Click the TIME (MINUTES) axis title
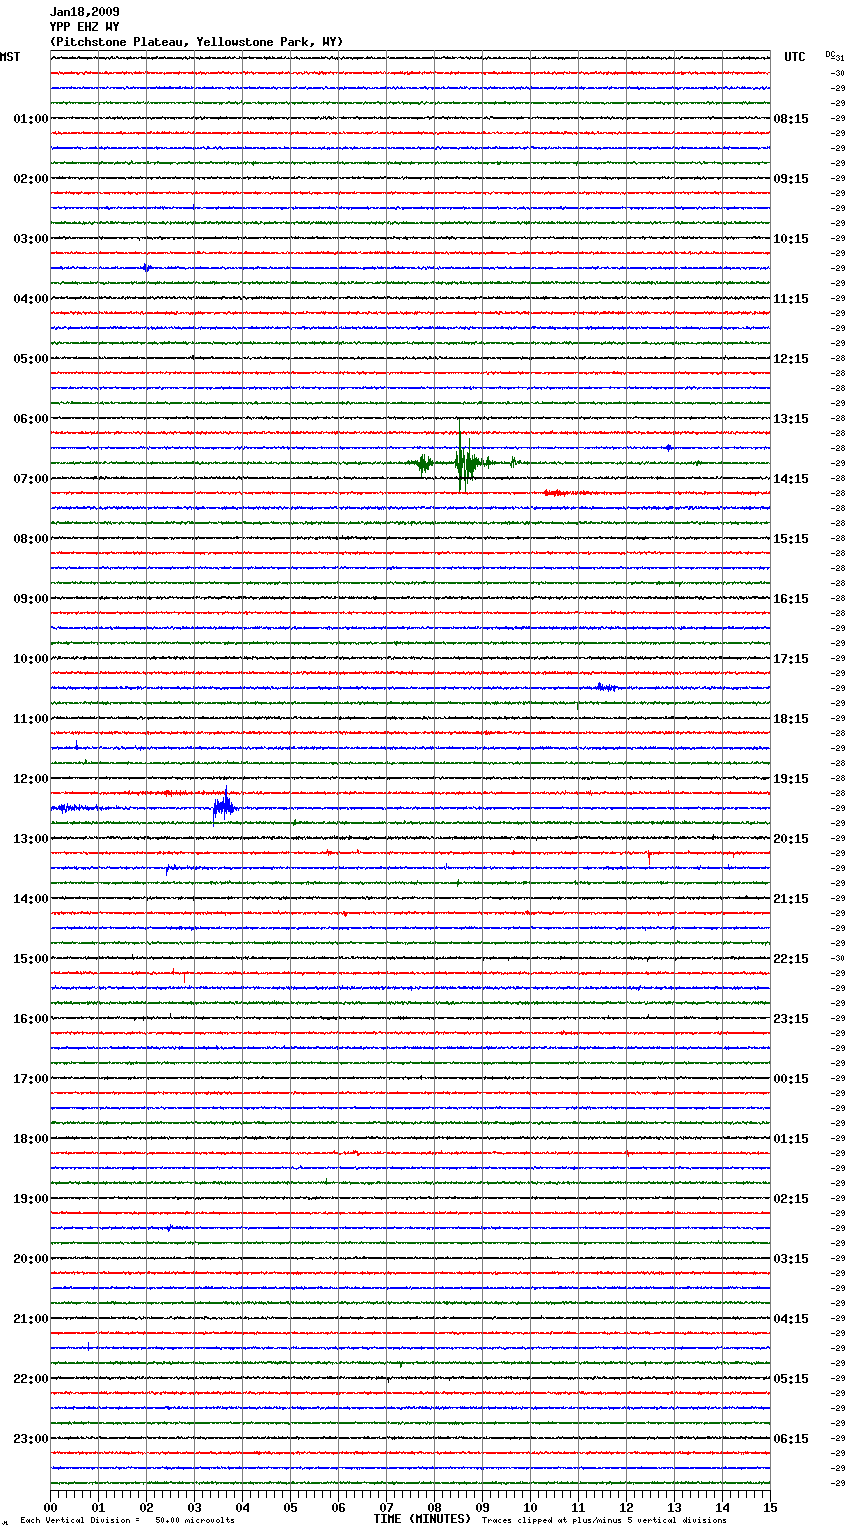This screenshot has width=850, height=1534. [422, 1519]
